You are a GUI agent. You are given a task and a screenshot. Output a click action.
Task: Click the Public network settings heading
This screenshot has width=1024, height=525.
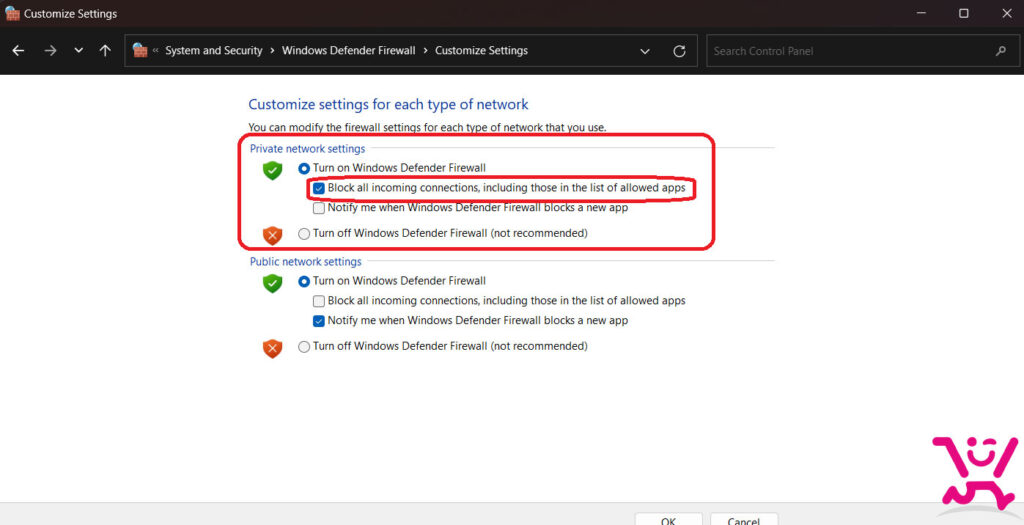pyautogui.click(x=306, y=262)
